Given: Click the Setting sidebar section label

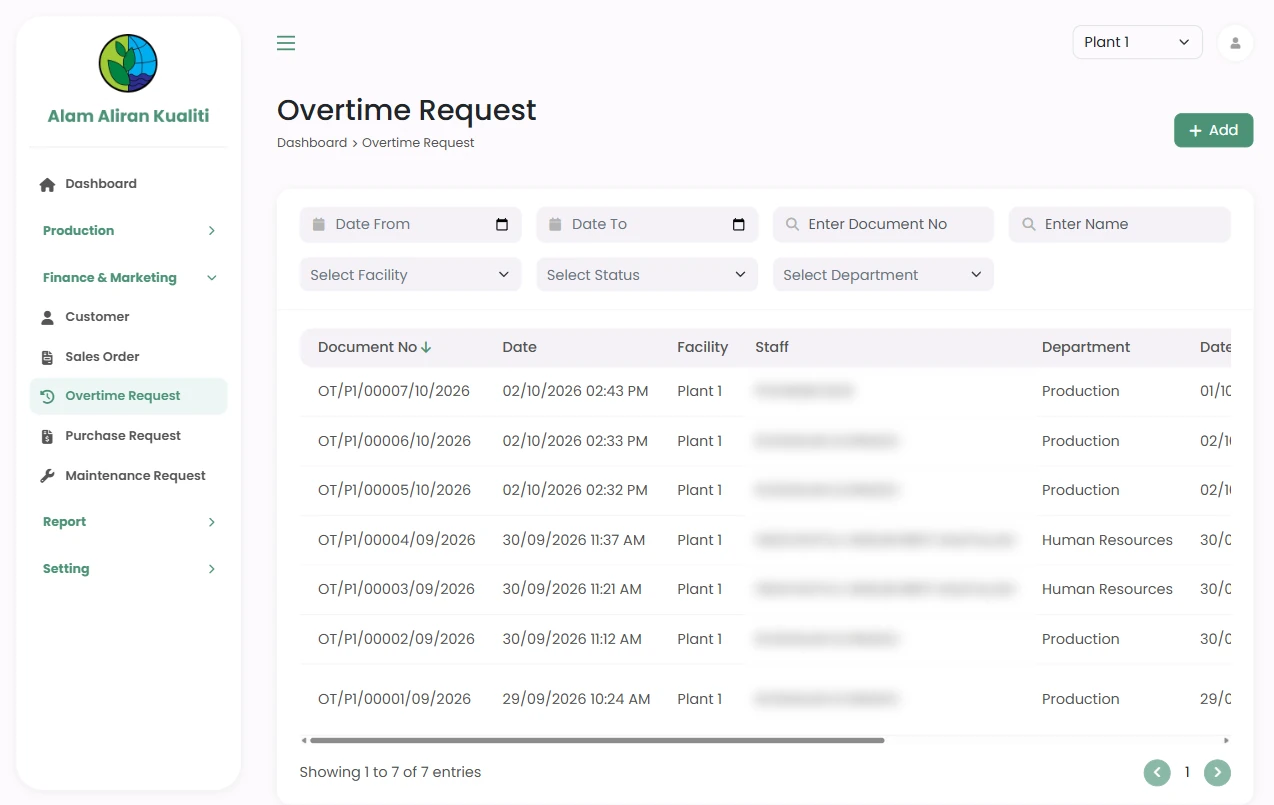Looking at the screenshot, I should coord(66,569).
